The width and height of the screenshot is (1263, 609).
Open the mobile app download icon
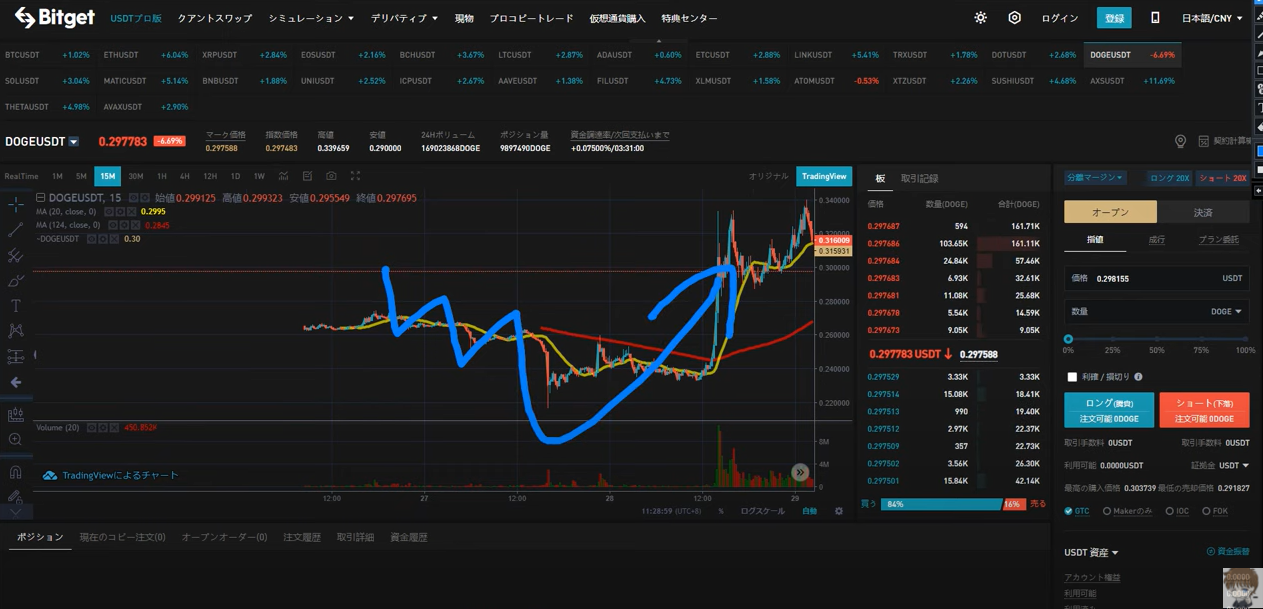tap(1155, 18)
